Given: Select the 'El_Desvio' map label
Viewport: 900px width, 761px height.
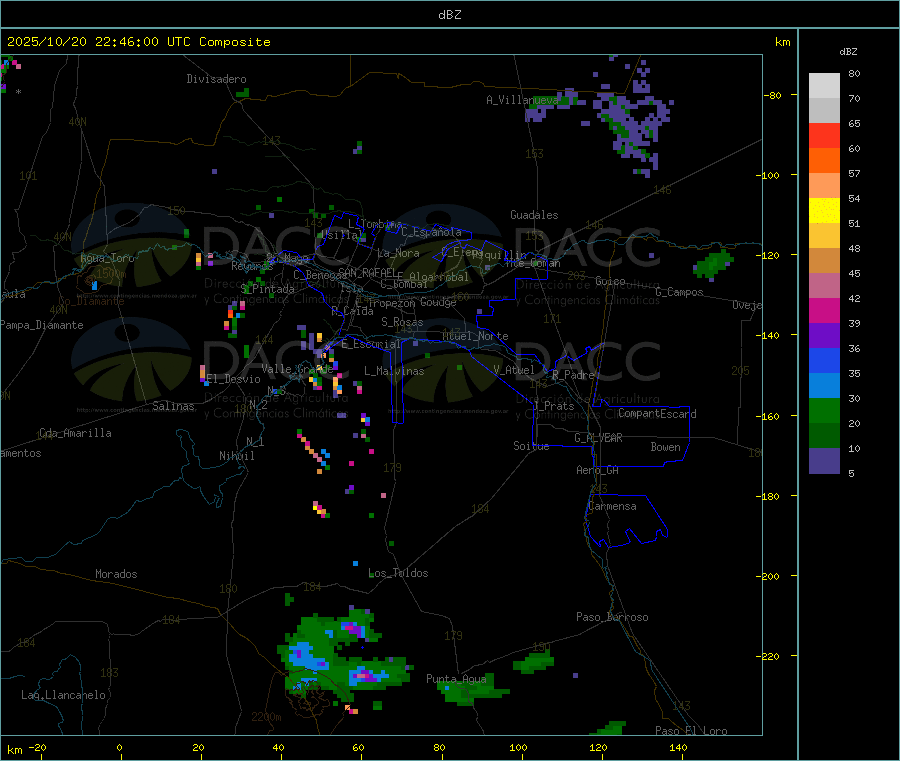Looking at the screenshot, I should pyautogui.click(x=233, y=379).
